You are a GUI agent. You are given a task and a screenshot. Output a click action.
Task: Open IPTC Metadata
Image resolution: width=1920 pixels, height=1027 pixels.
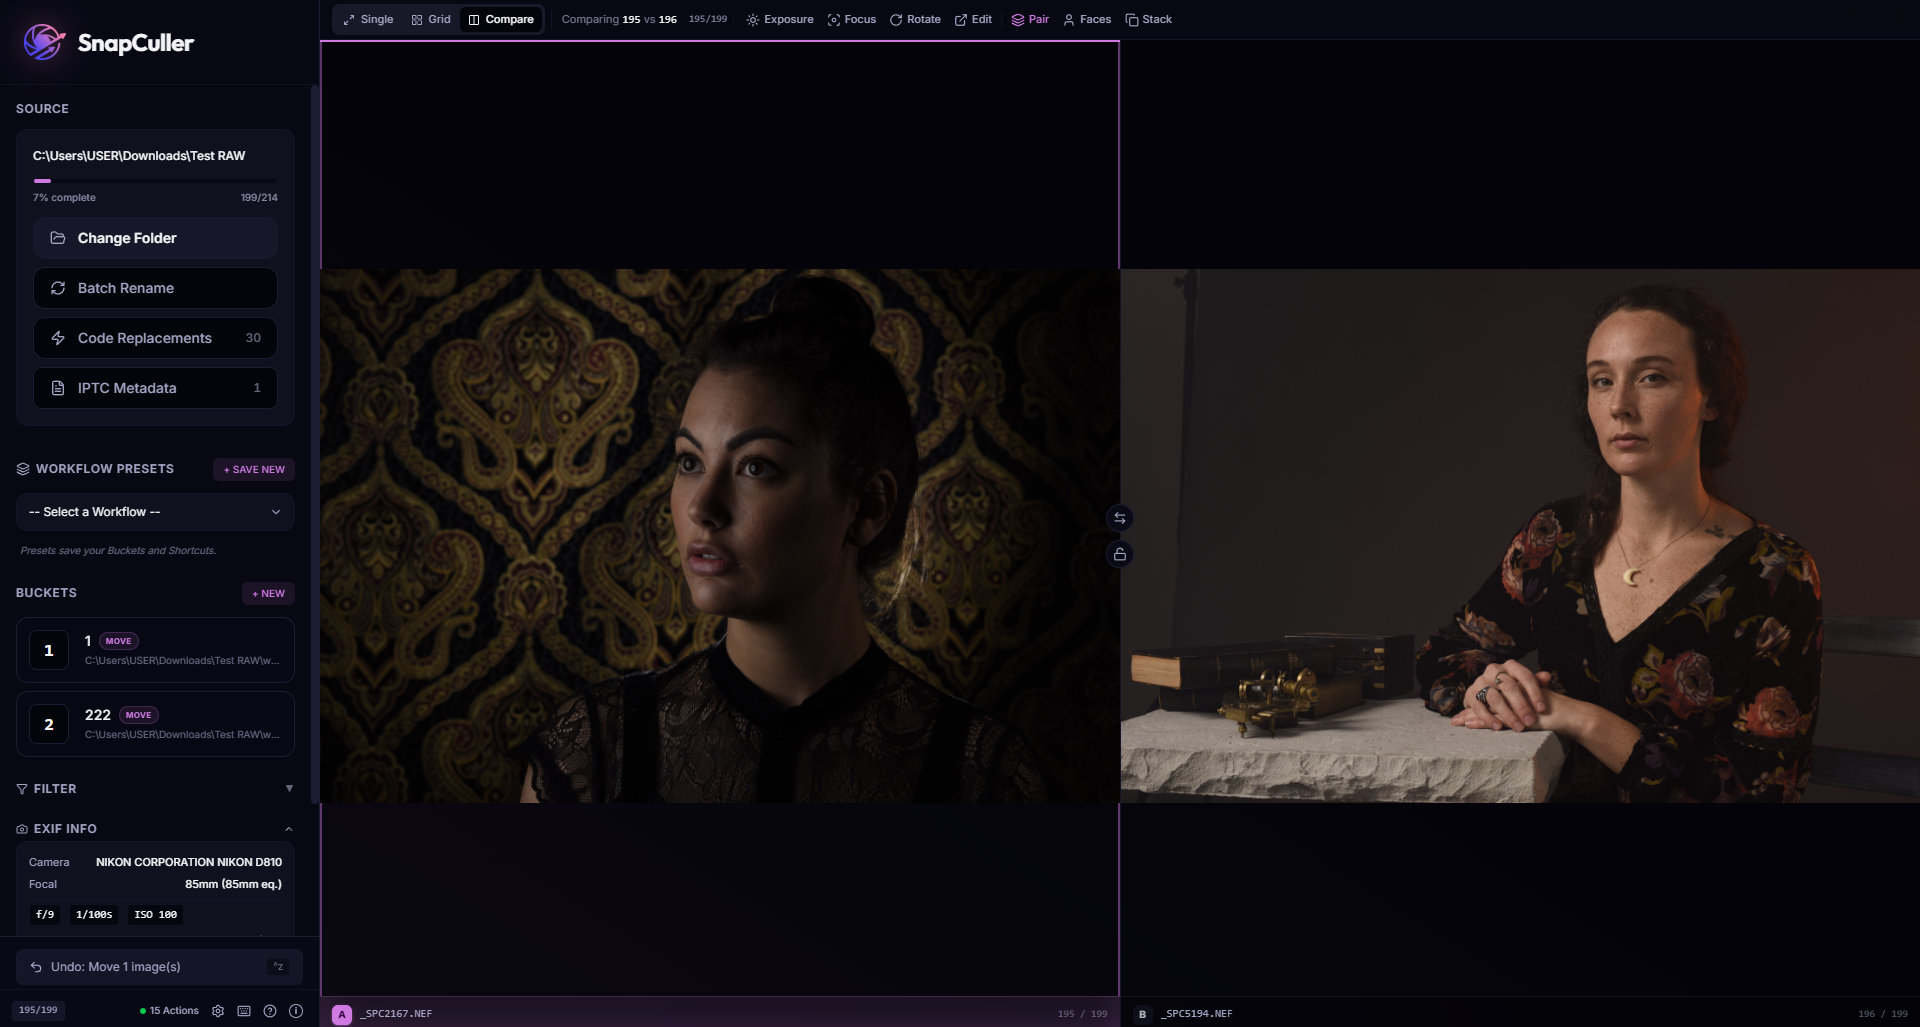(x=155, y=388)
